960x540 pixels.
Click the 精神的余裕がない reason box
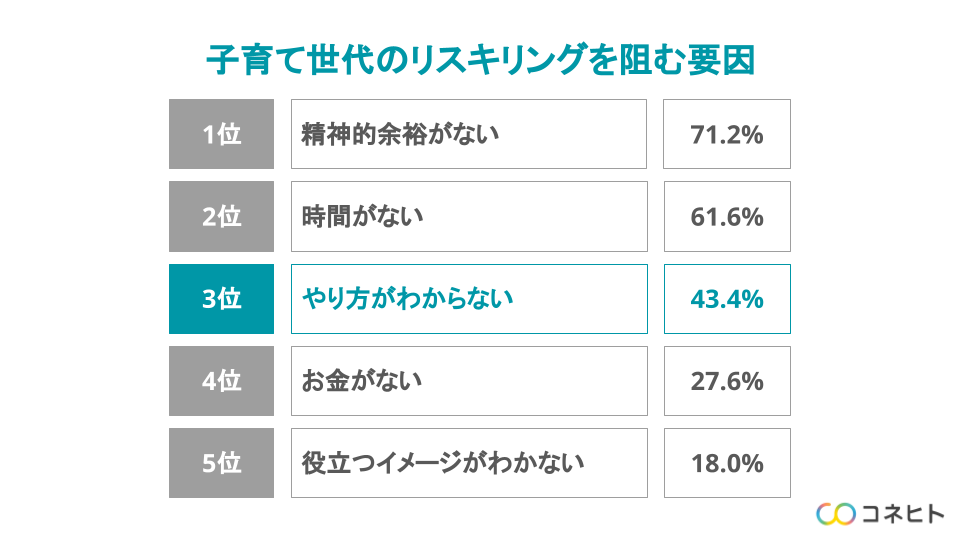[468, 134]
